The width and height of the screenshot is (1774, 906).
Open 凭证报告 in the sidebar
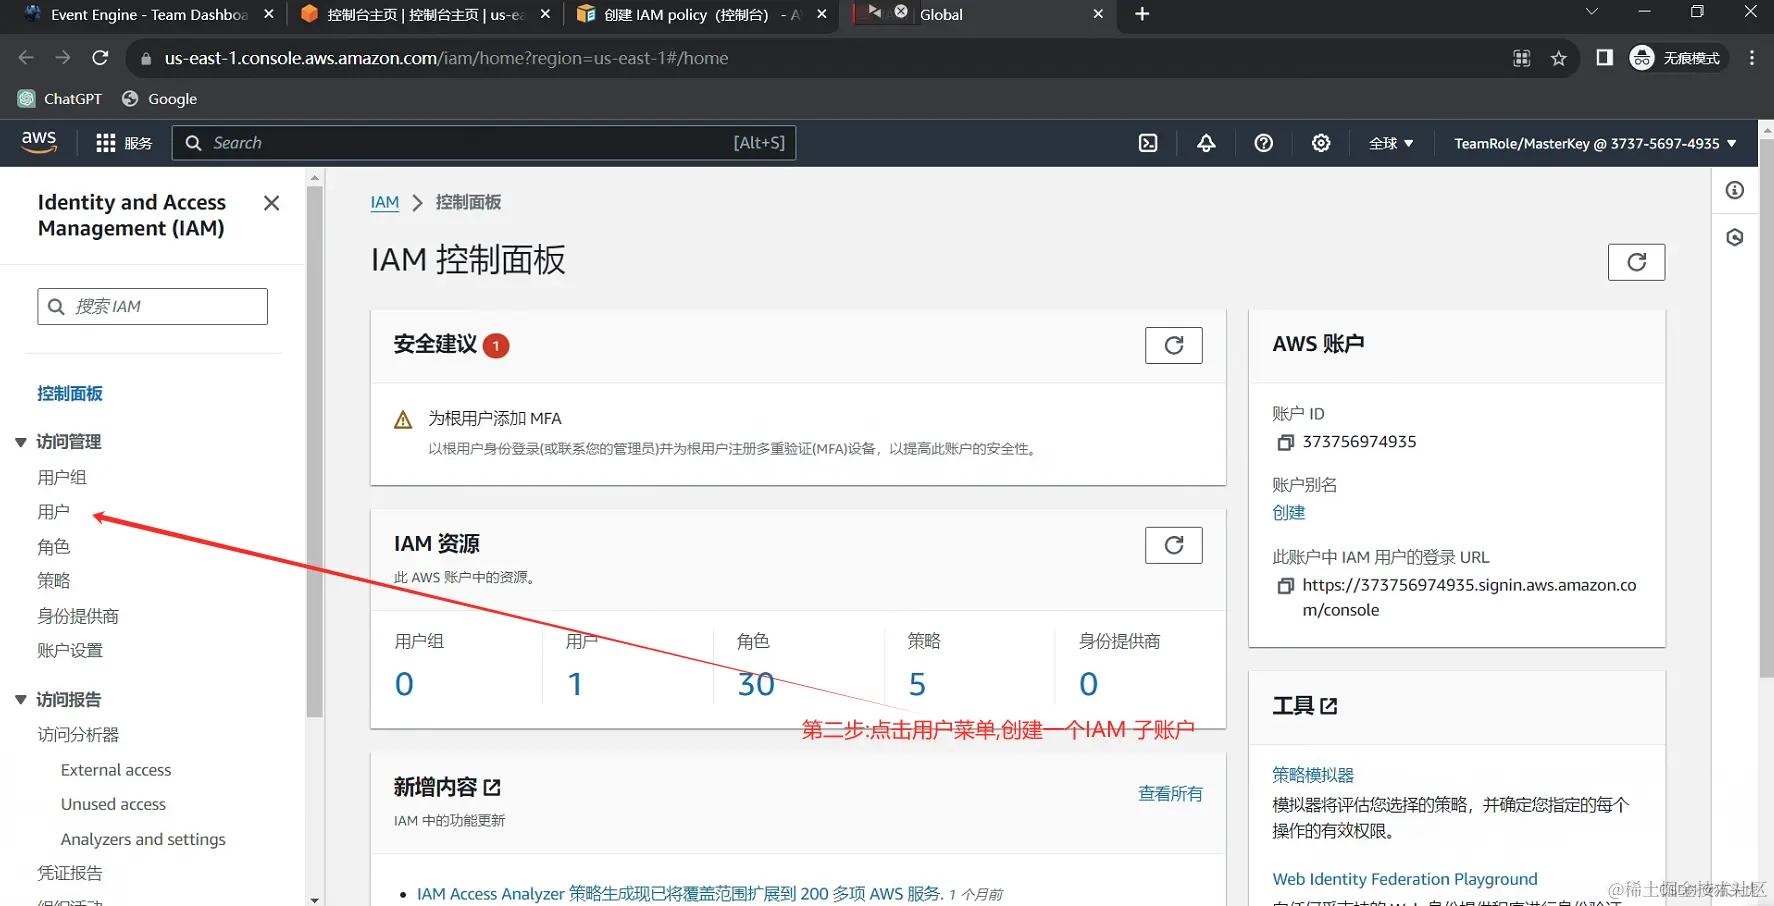pyautogui.click(x=70, y=873)
